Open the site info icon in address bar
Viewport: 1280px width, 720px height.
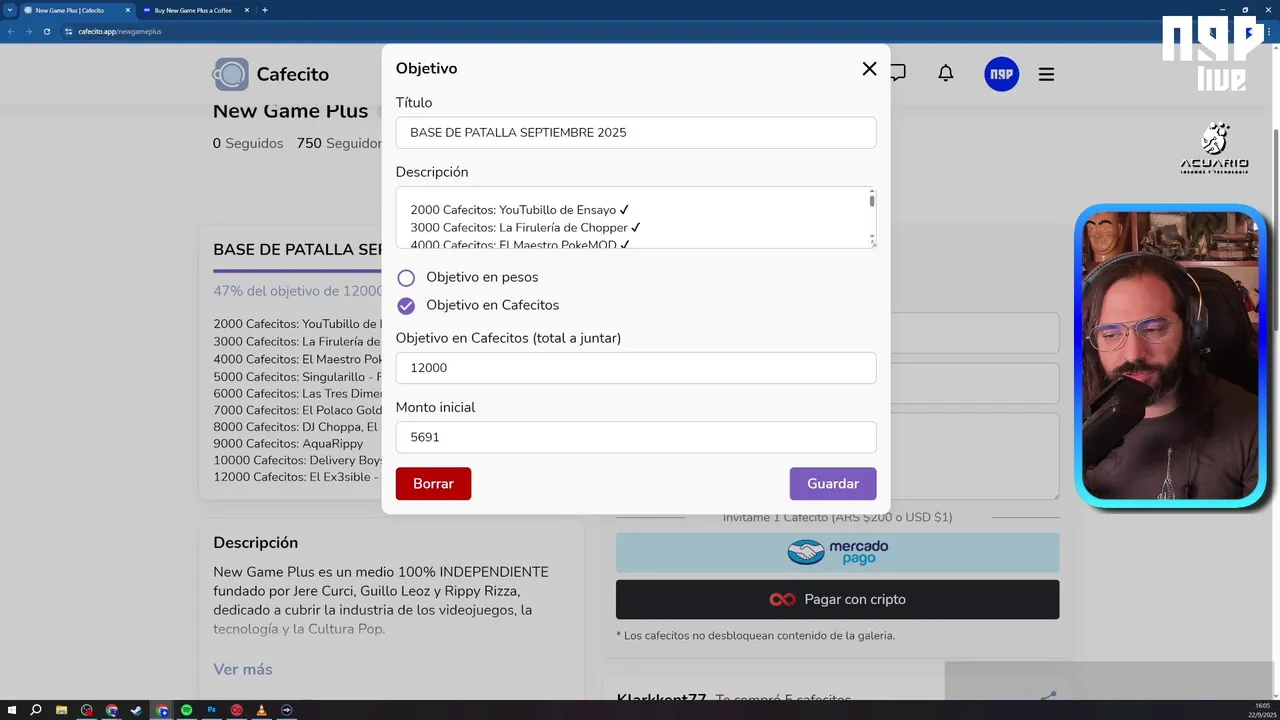(x=69, y=31)
